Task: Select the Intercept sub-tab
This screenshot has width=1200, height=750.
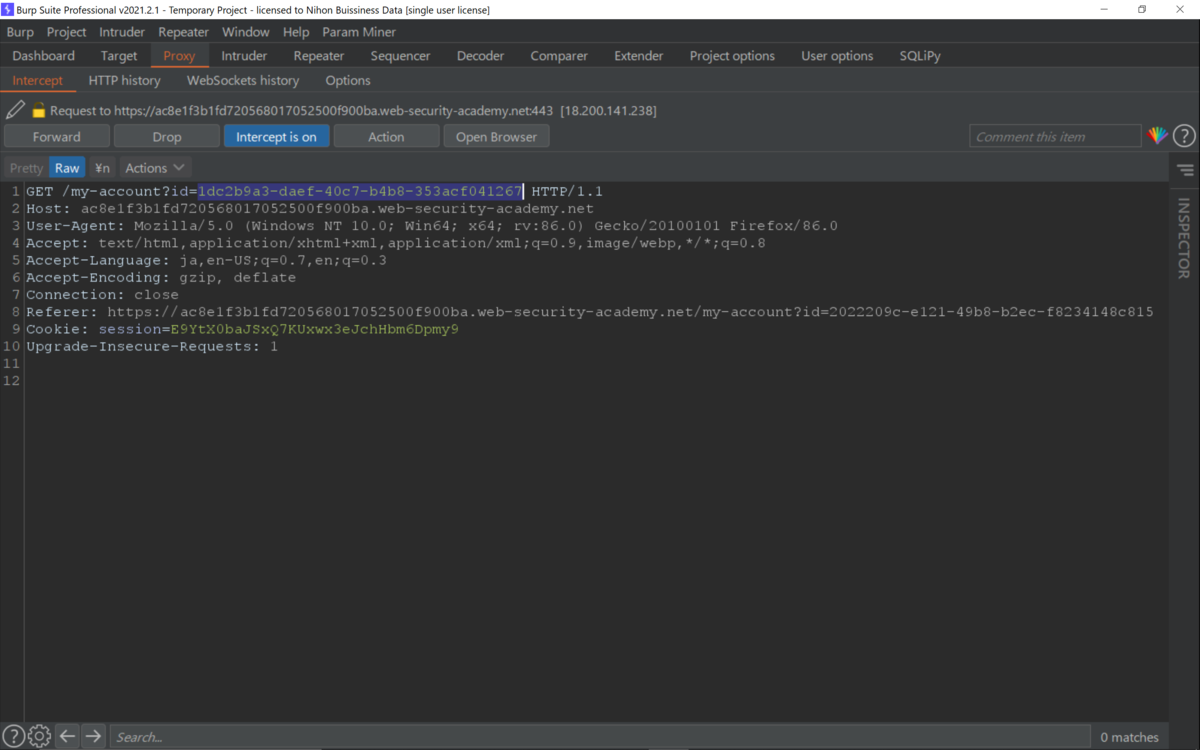Action: [x=38, y=80]
